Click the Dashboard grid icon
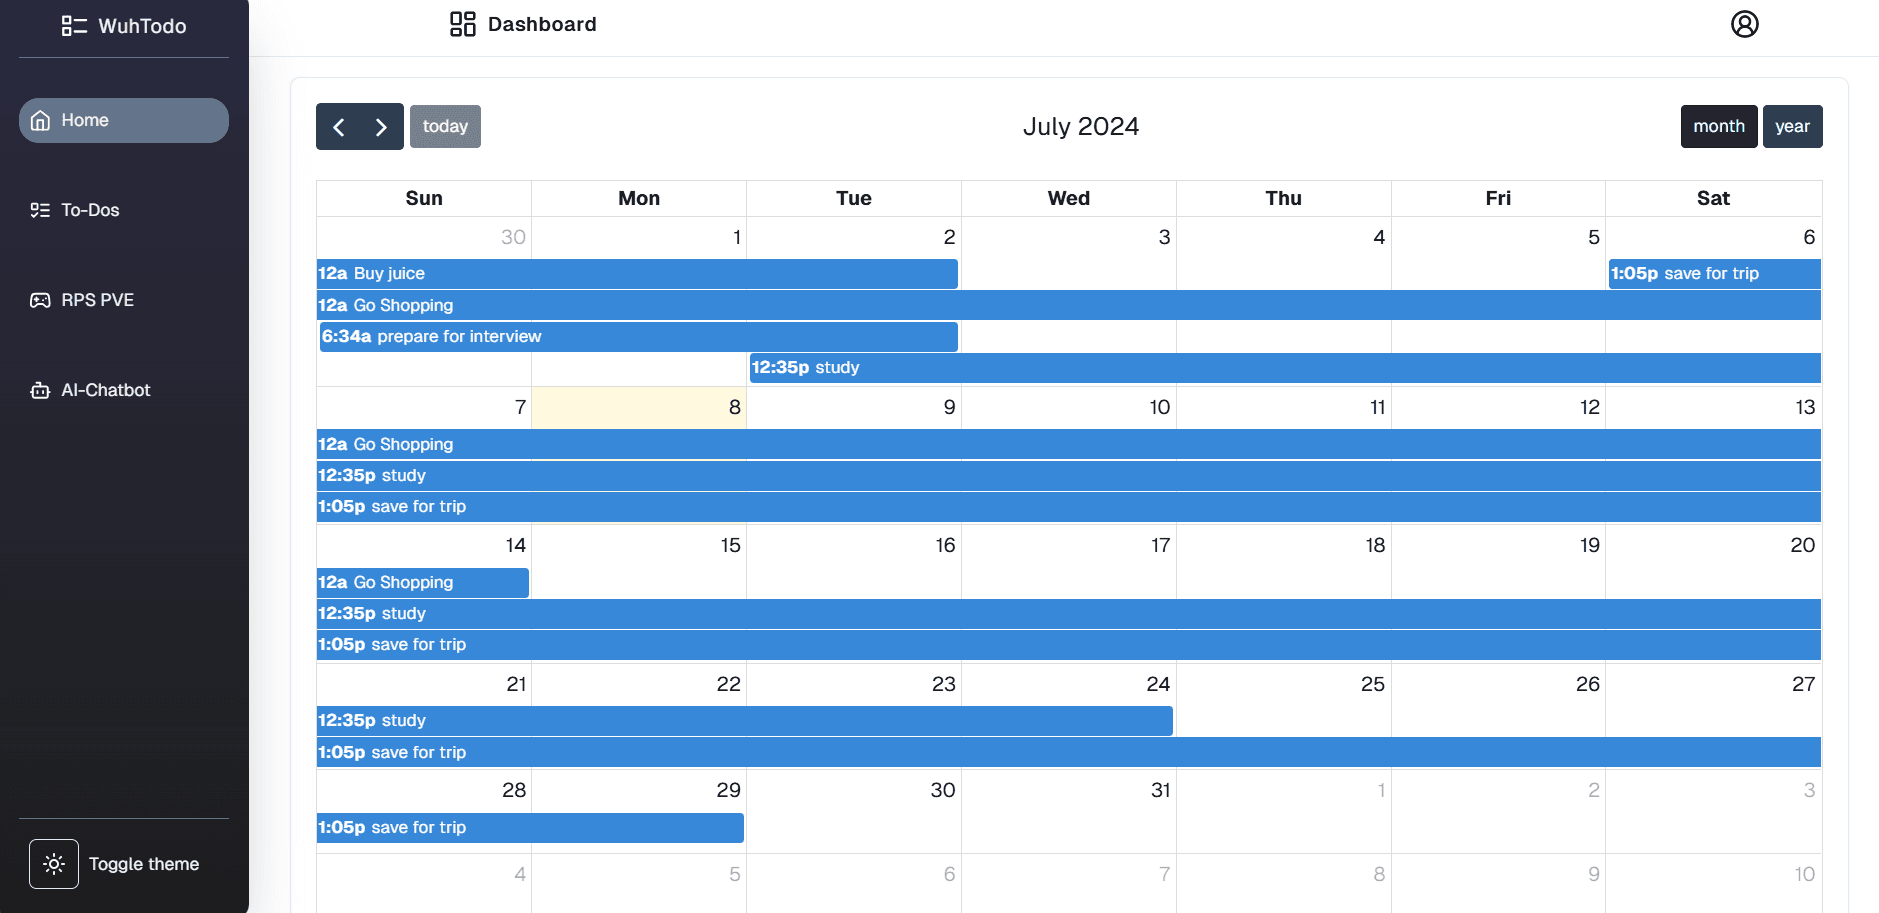 coord(461,23)
